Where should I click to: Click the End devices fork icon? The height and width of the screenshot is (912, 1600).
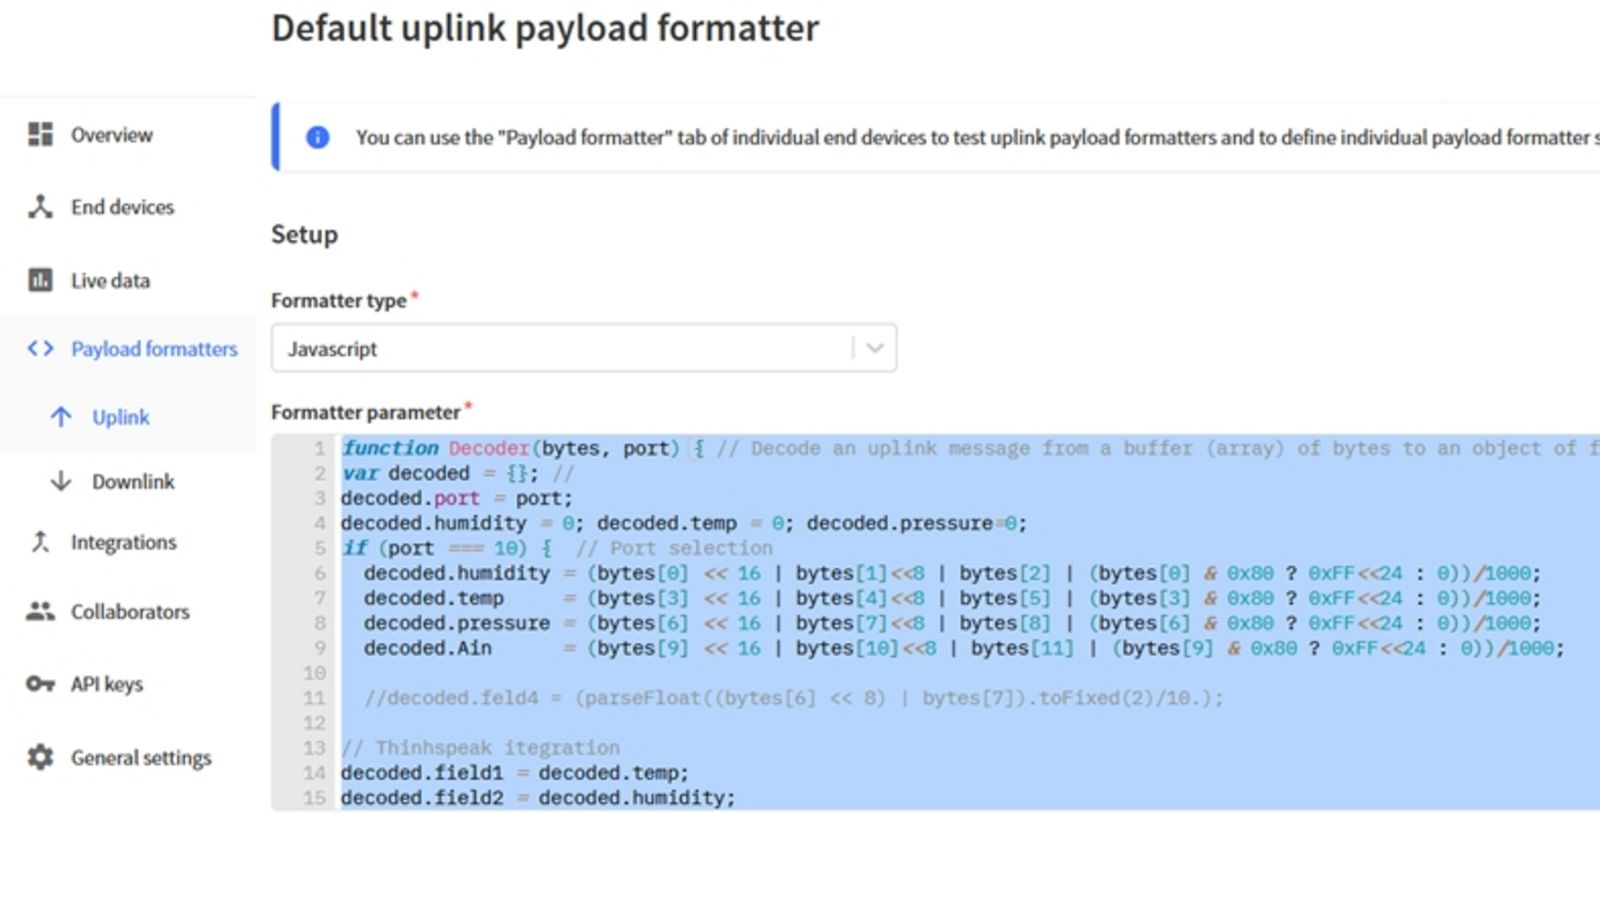[x=40, y=207]
